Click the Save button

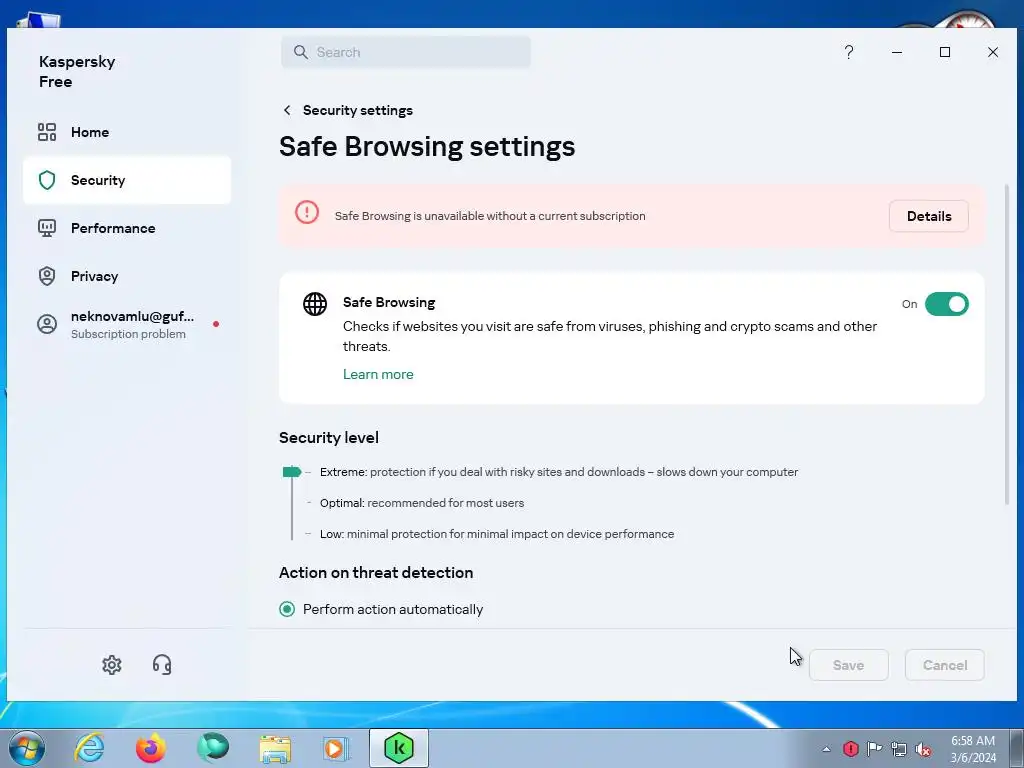click(848, 665)
